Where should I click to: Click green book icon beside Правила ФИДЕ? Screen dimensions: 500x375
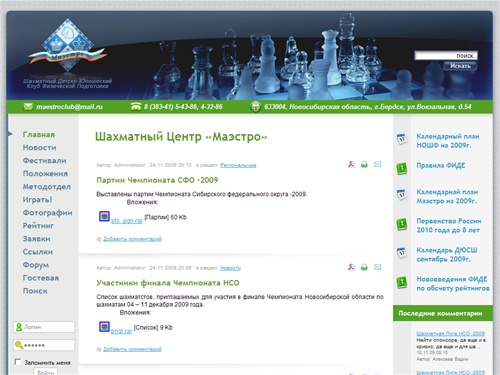pyautogui.click(x=402, y=168)
